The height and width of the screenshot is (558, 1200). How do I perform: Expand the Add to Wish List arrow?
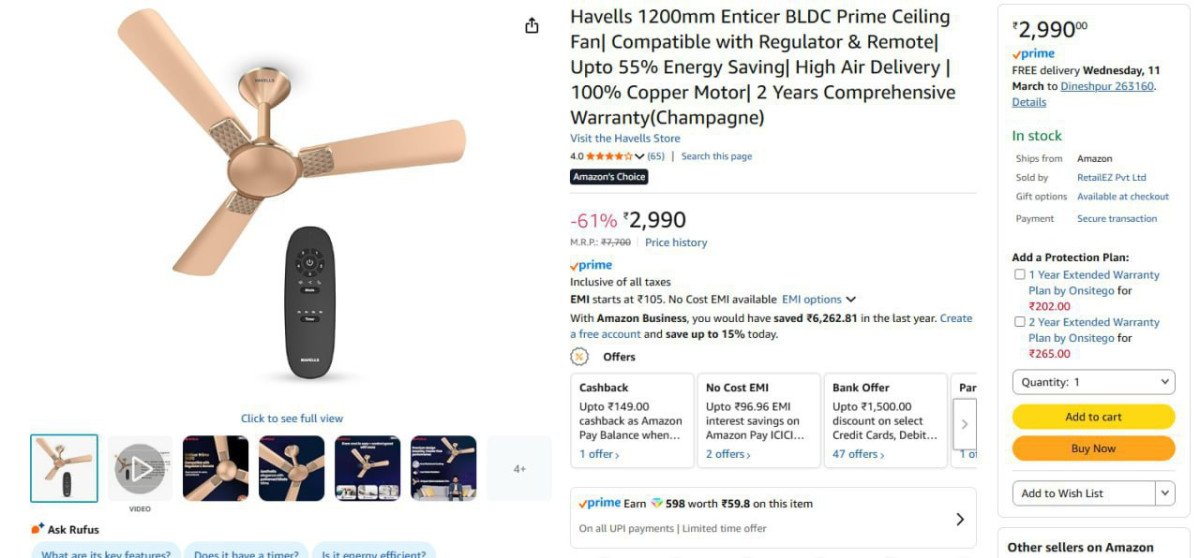(1165, 493)
